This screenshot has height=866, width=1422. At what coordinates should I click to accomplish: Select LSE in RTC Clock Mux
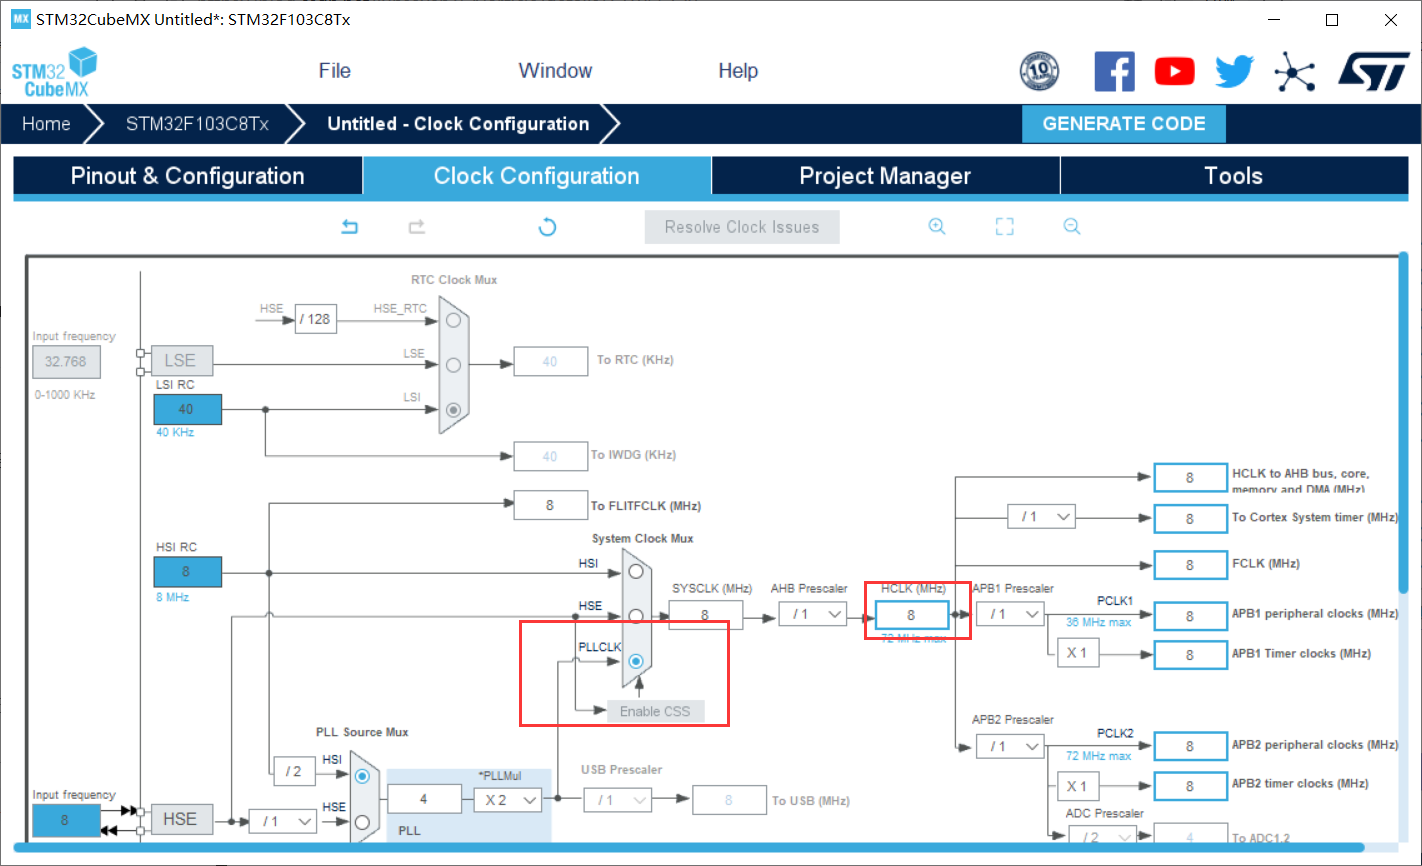point(454,365)
